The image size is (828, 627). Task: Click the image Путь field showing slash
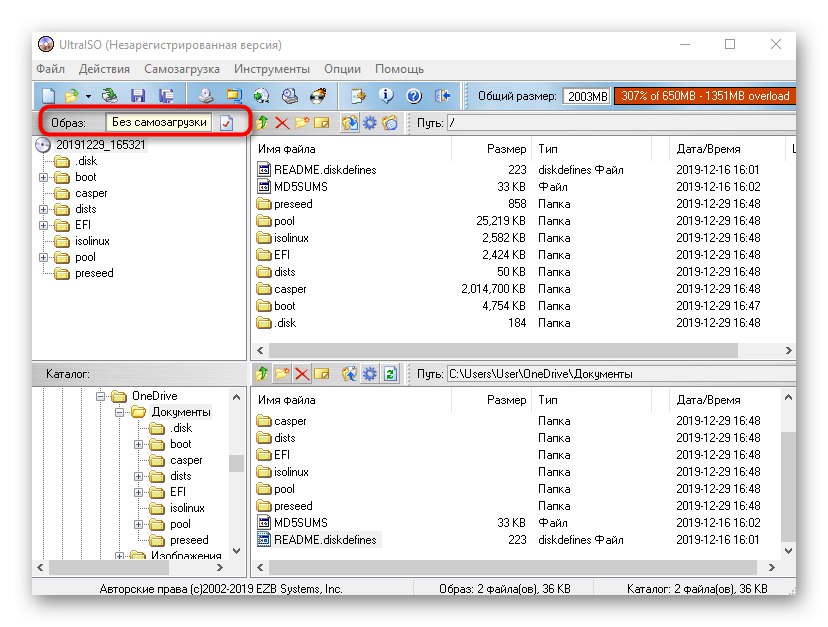pyautogui.click(x=622, y=123)
